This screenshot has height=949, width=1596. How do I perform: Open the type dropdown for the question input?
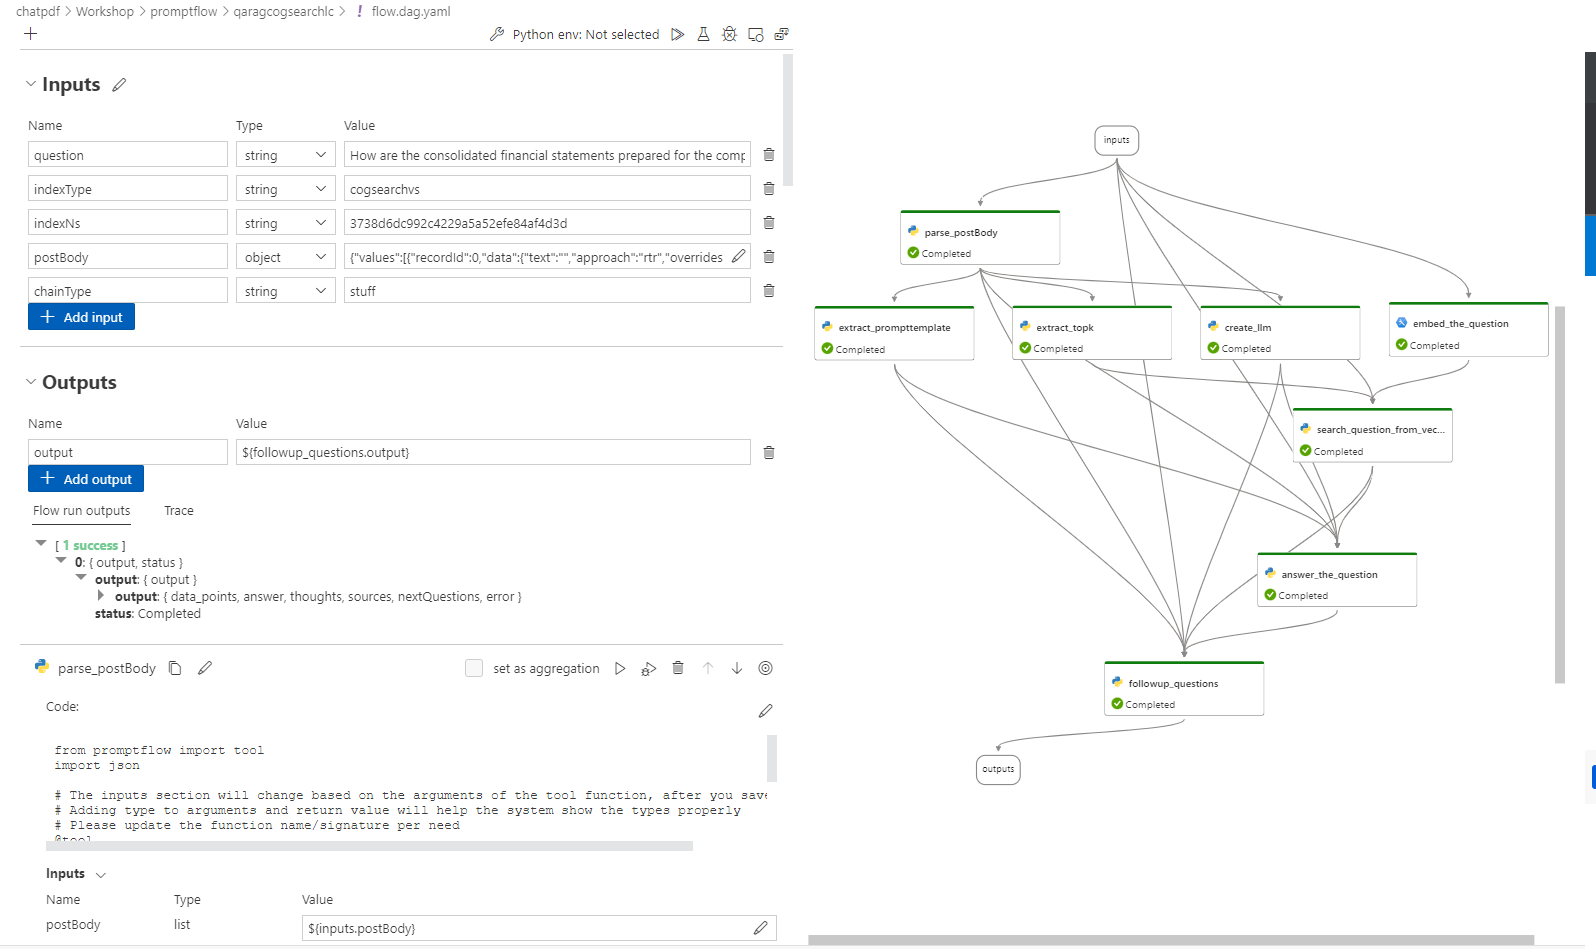(285, 155)
